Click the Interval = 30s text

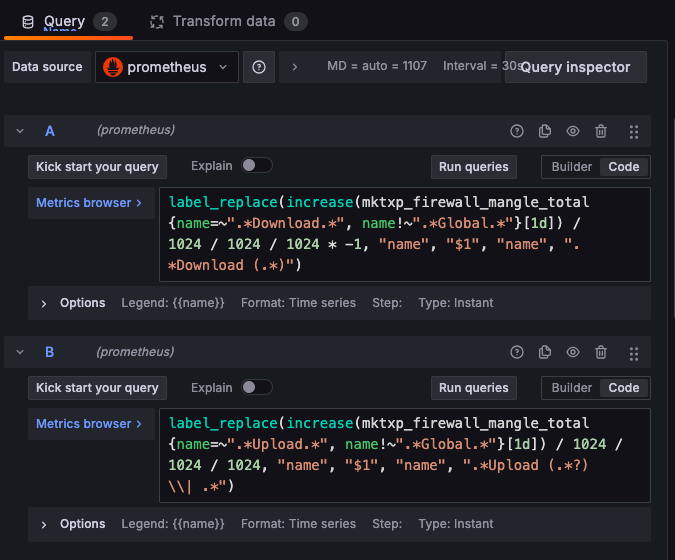[483, 66]
